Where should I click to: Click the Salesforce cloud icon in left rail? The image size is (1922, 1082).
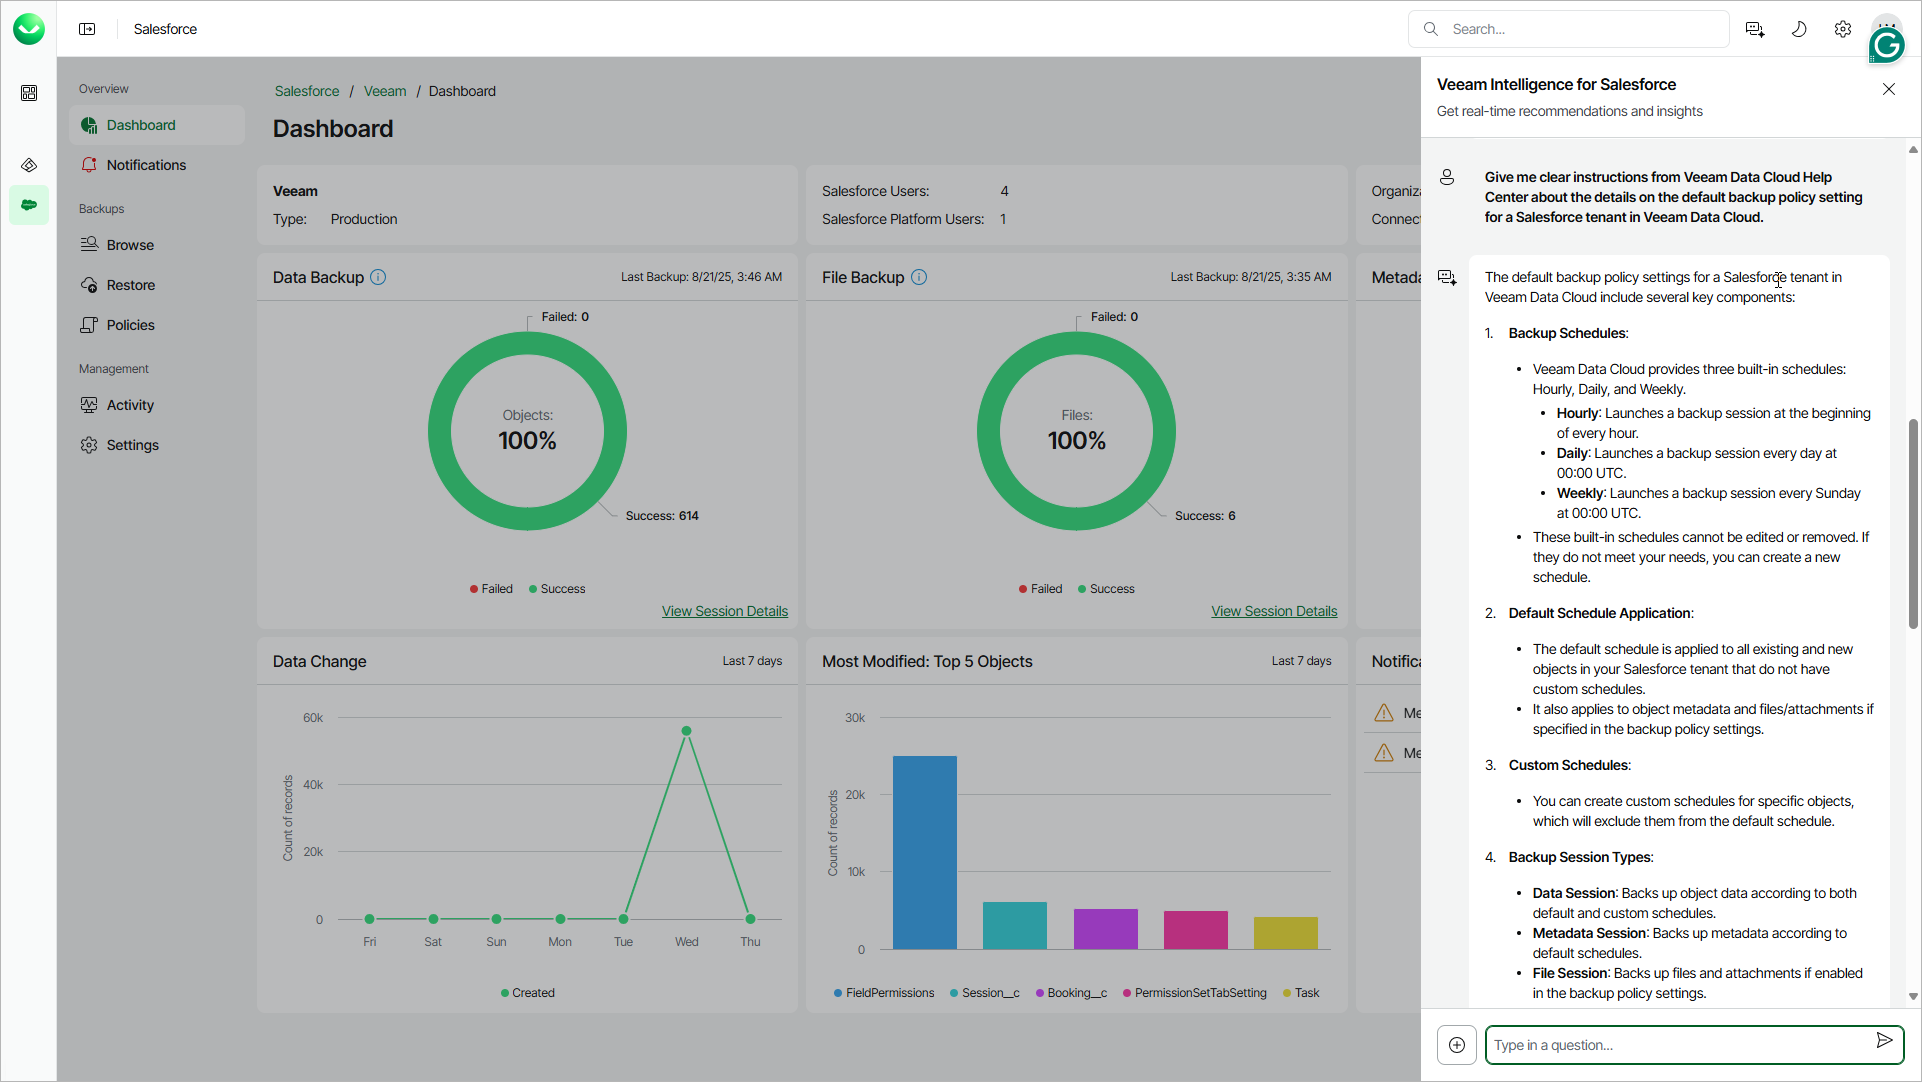tap(29, 205)
